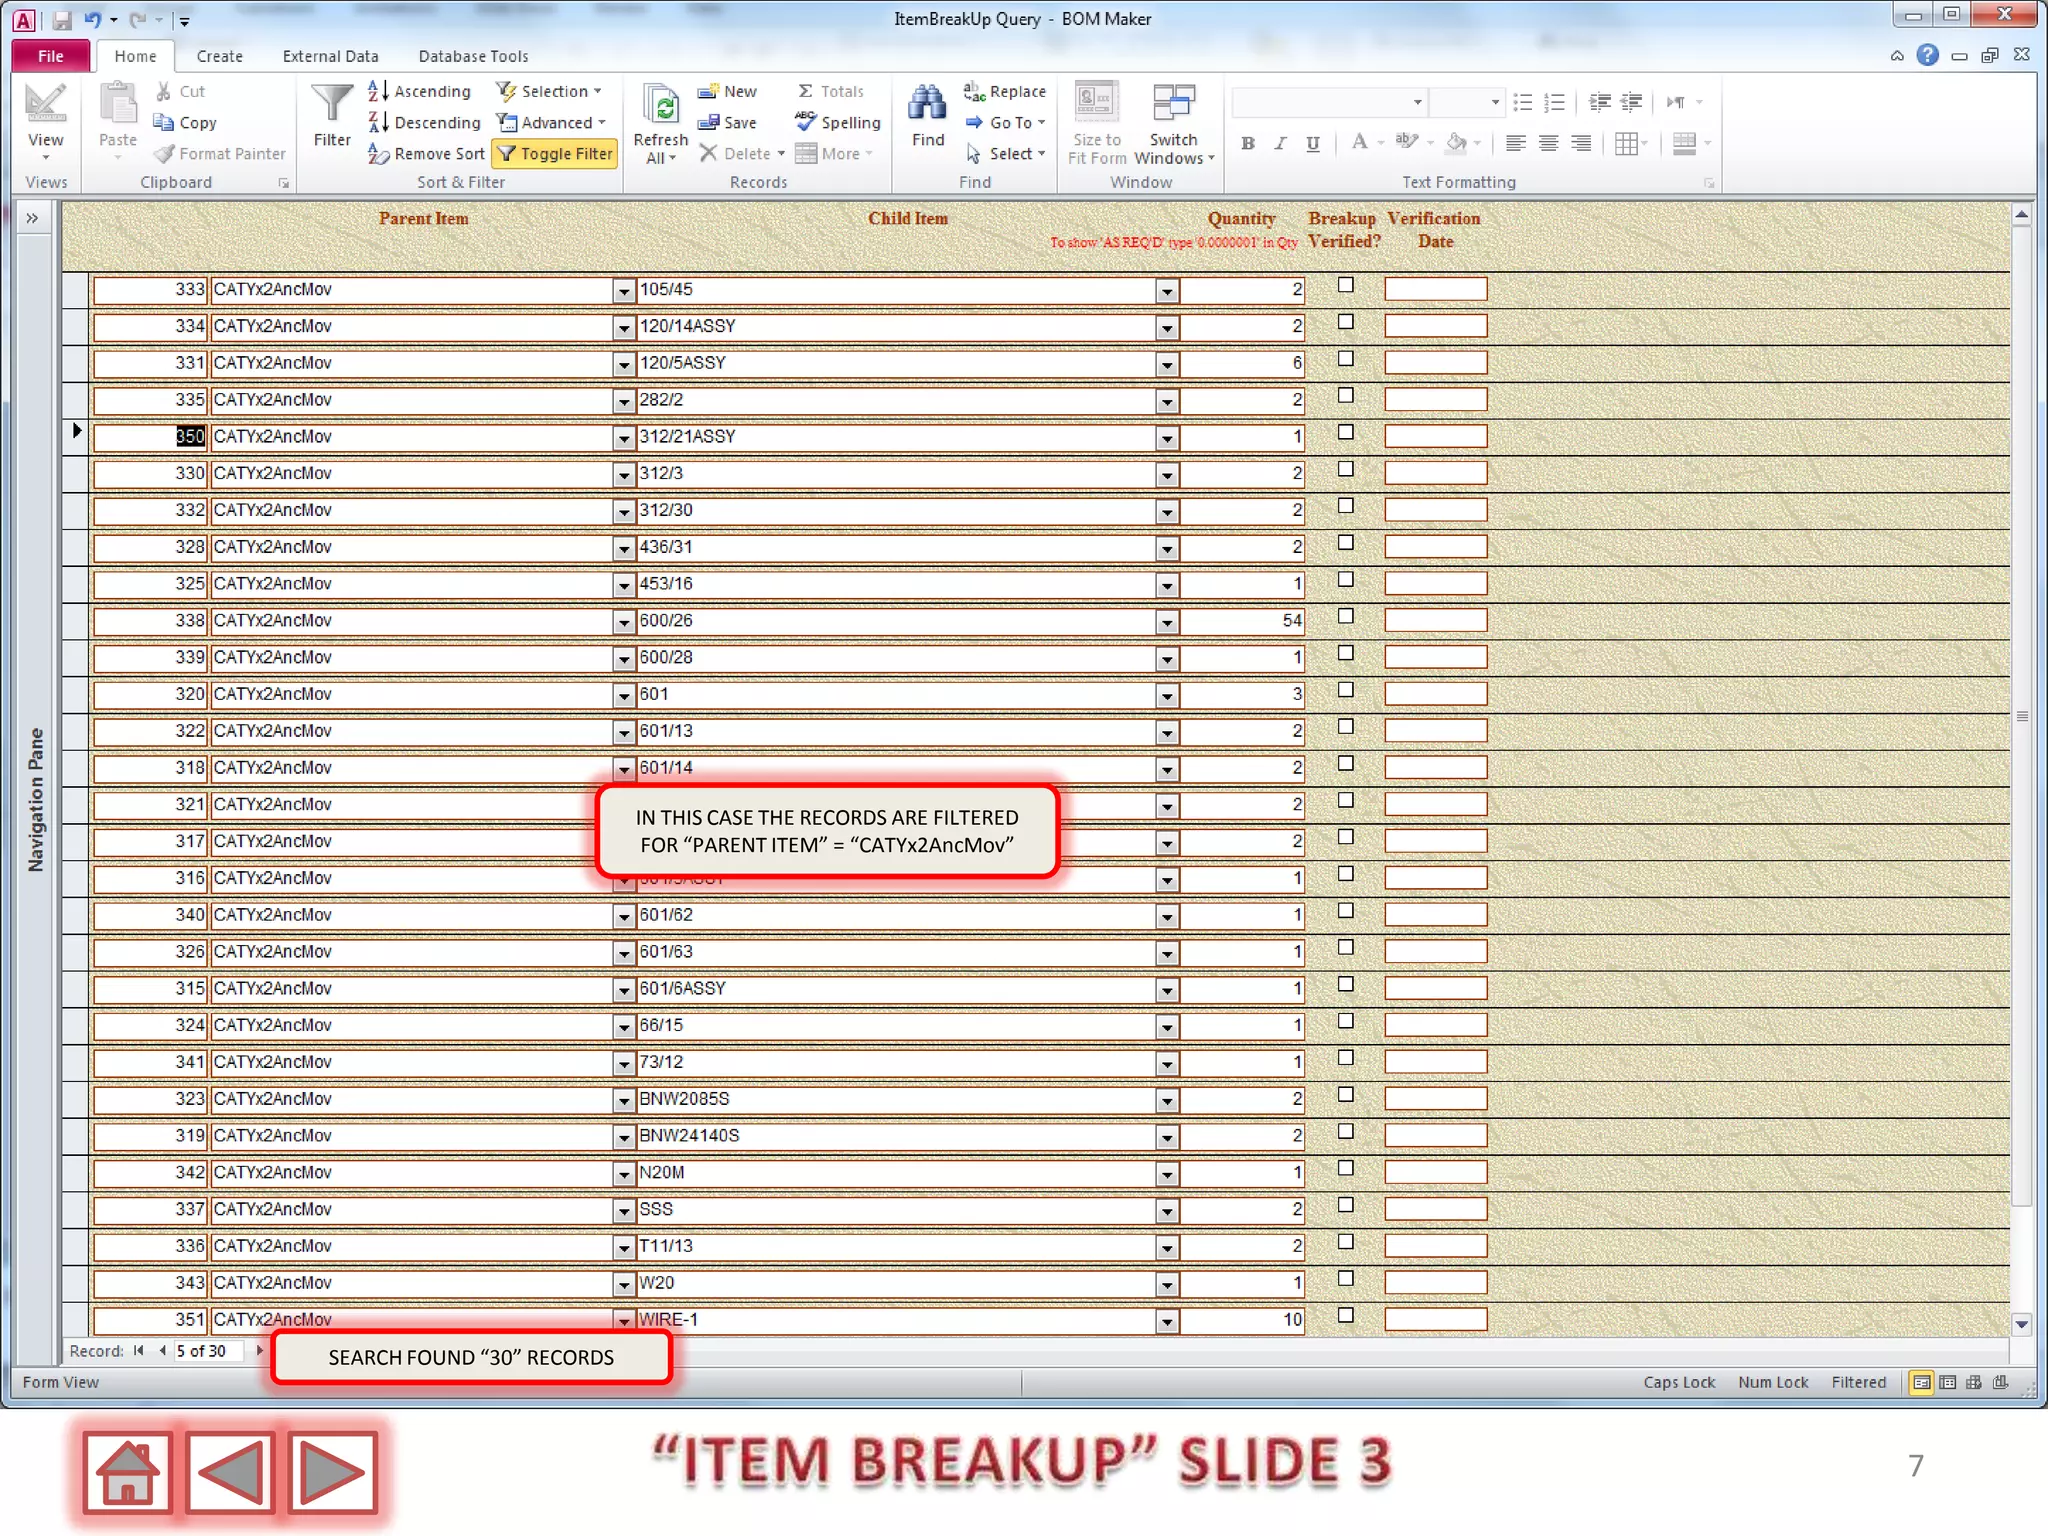
Task: Open the Database Tools ribbon tab
Action: [x=473, y=56]
